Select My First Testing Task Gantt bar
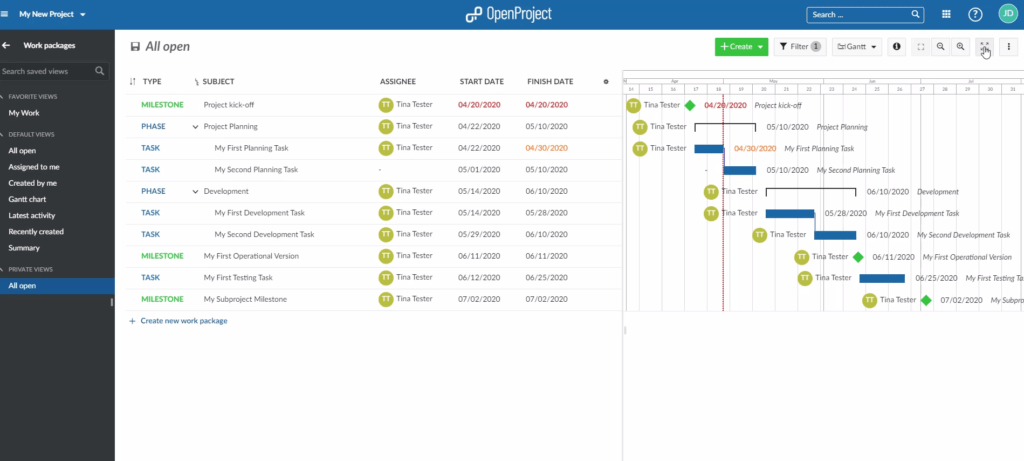 (882, 278)
